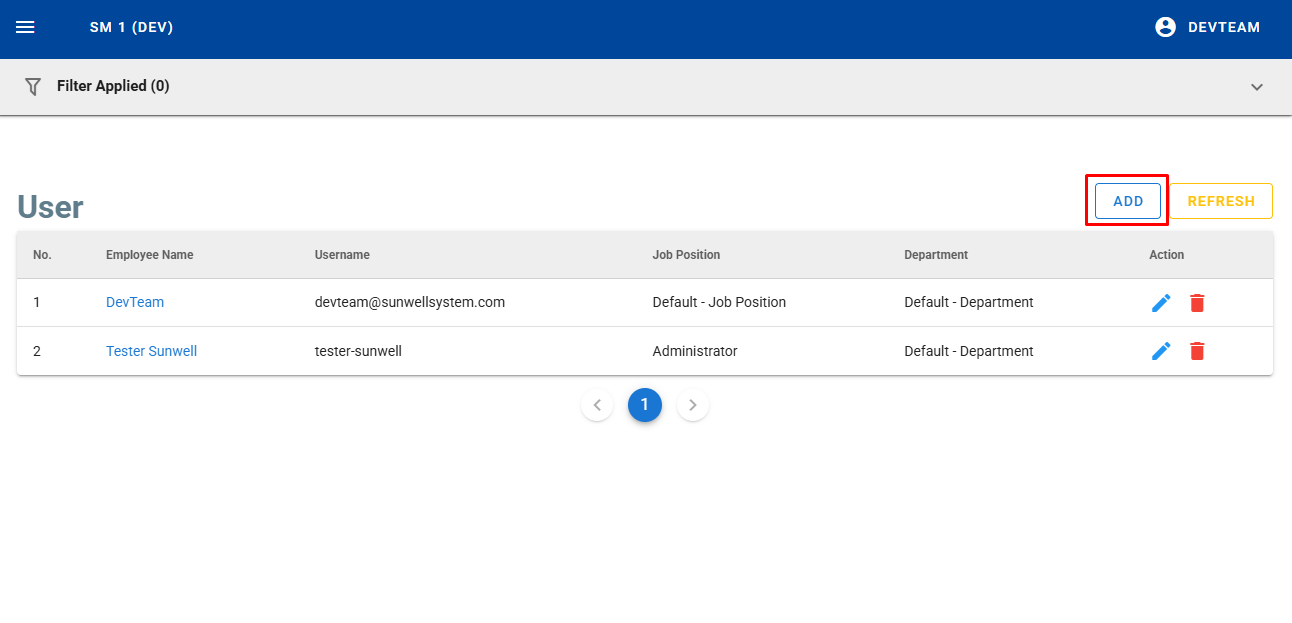The width and height of the screenshot is (1292, 623).
Task: Delete the Tester Sunwell user row
Action: 1197,351
